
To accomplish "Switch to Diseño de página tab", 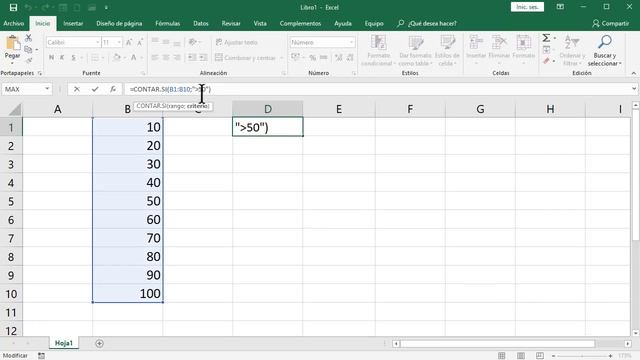I will 119,23.
